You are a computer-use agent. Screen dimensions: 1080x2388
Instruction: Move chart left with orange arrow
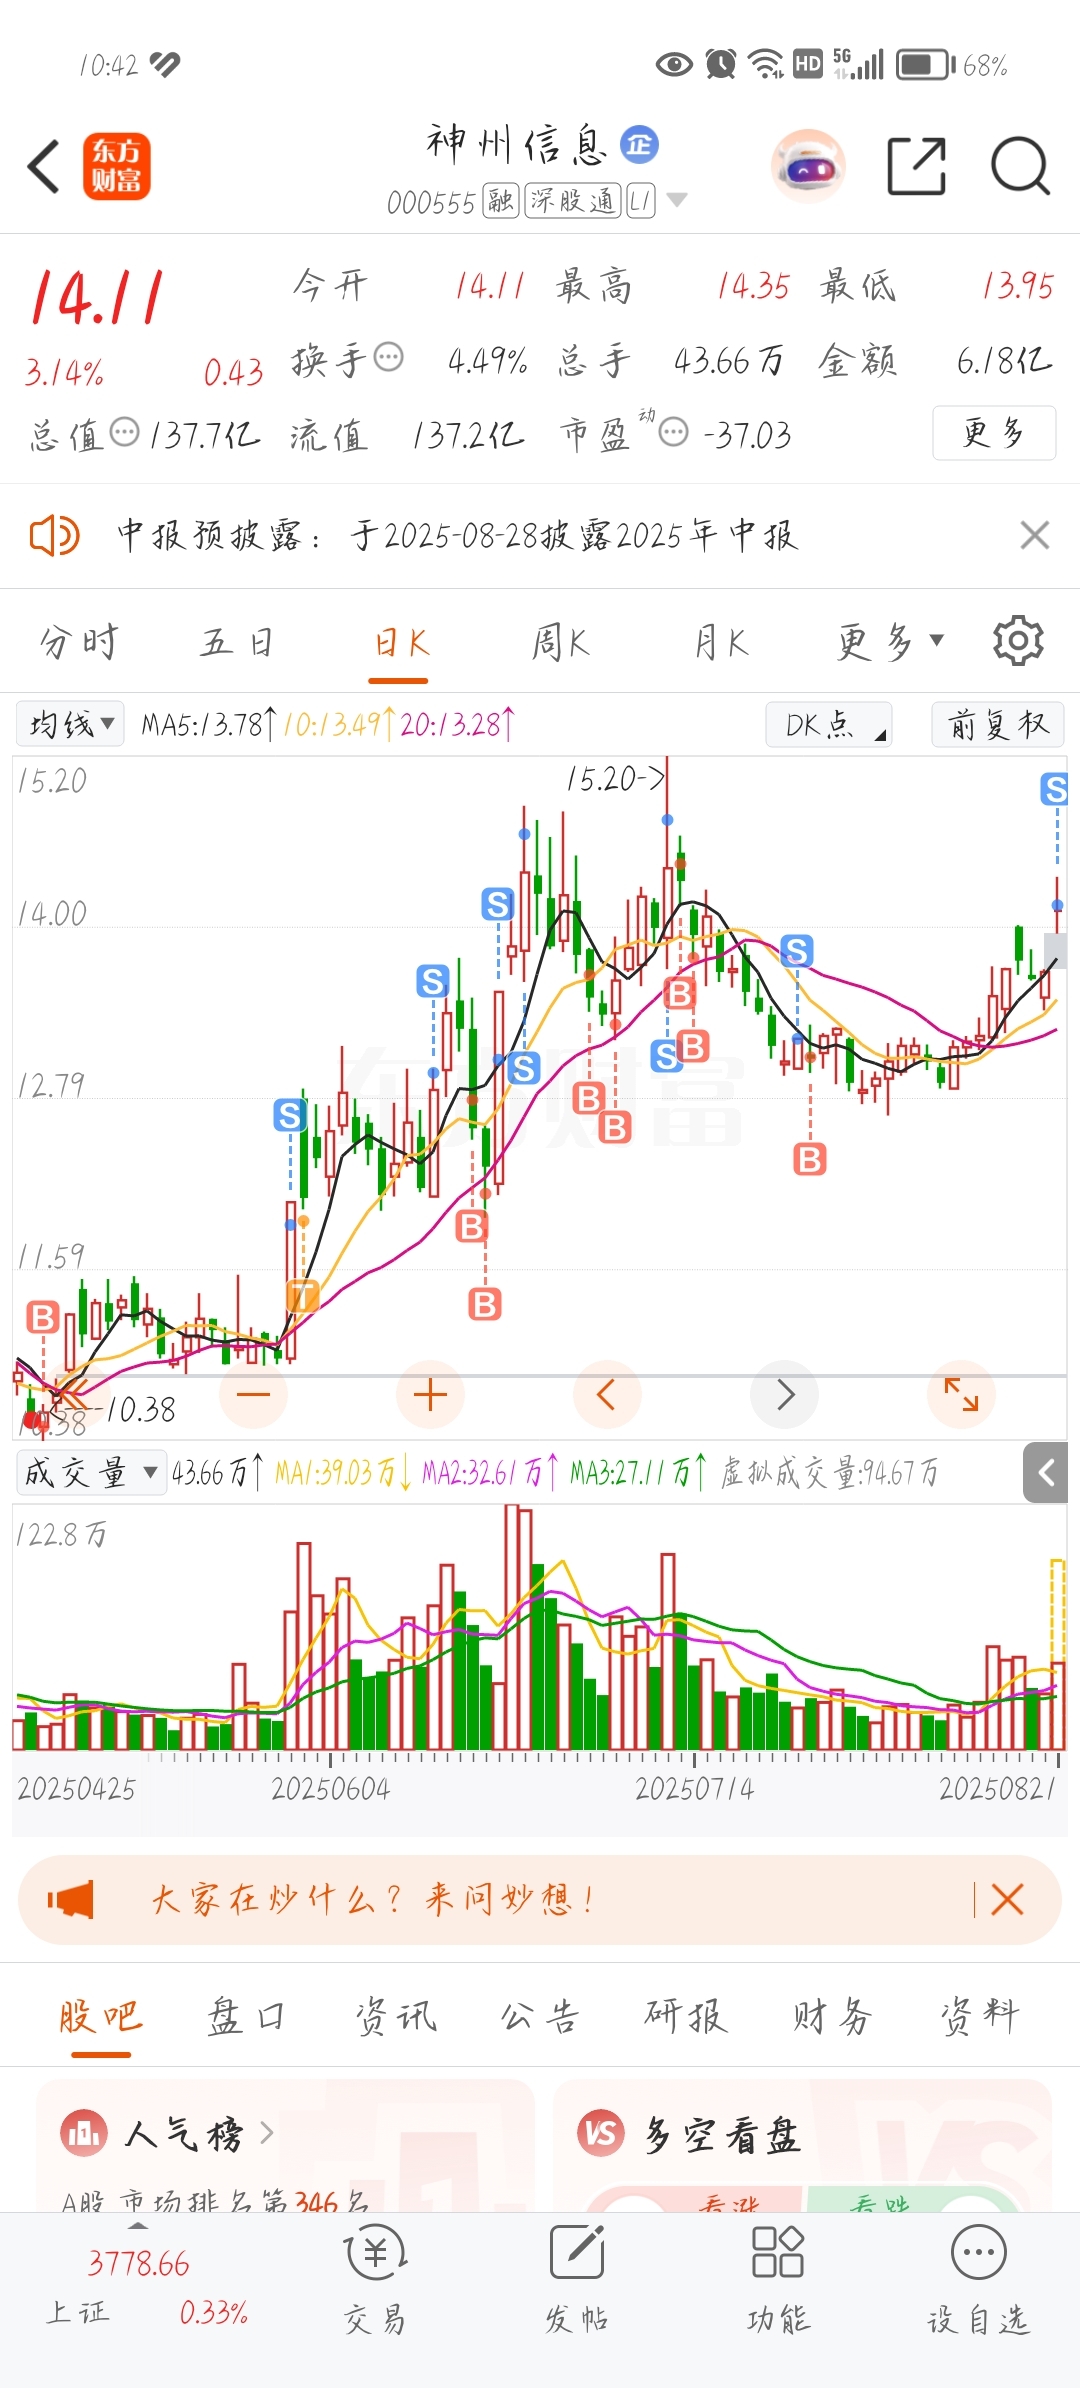pos(606,1394)
